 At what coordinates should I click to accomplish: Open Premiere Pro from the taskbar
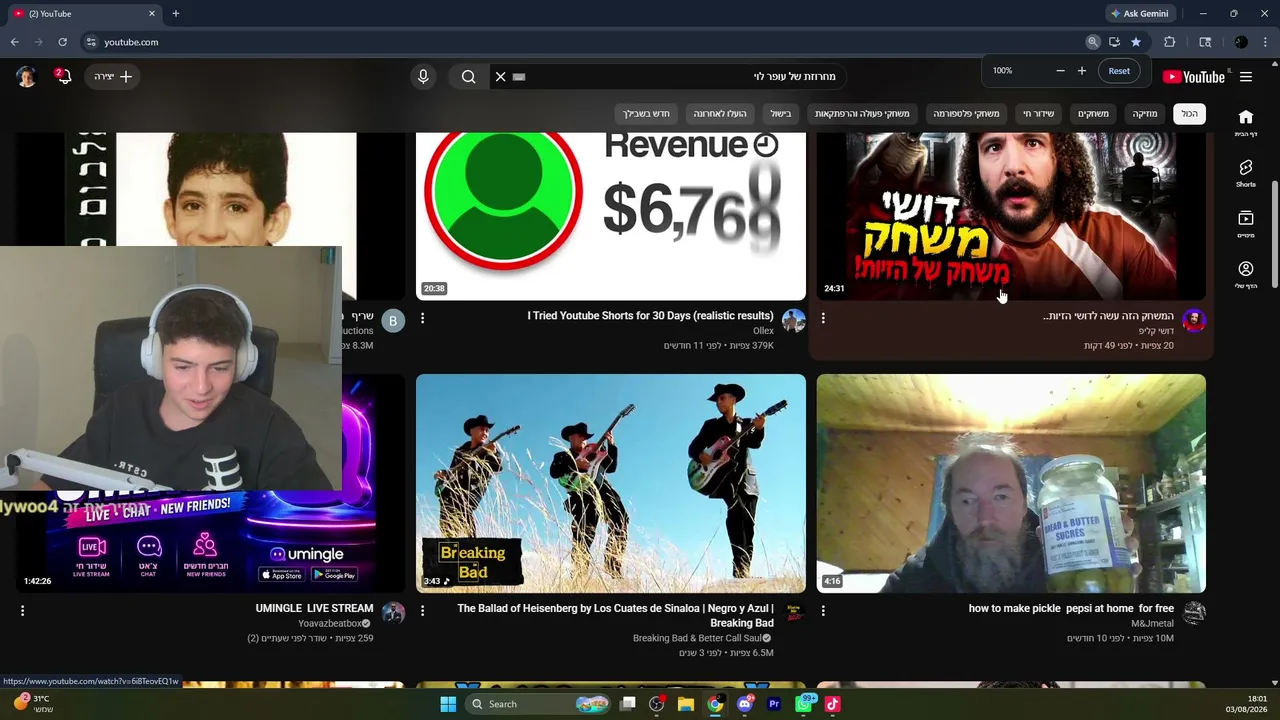(774, 704)
